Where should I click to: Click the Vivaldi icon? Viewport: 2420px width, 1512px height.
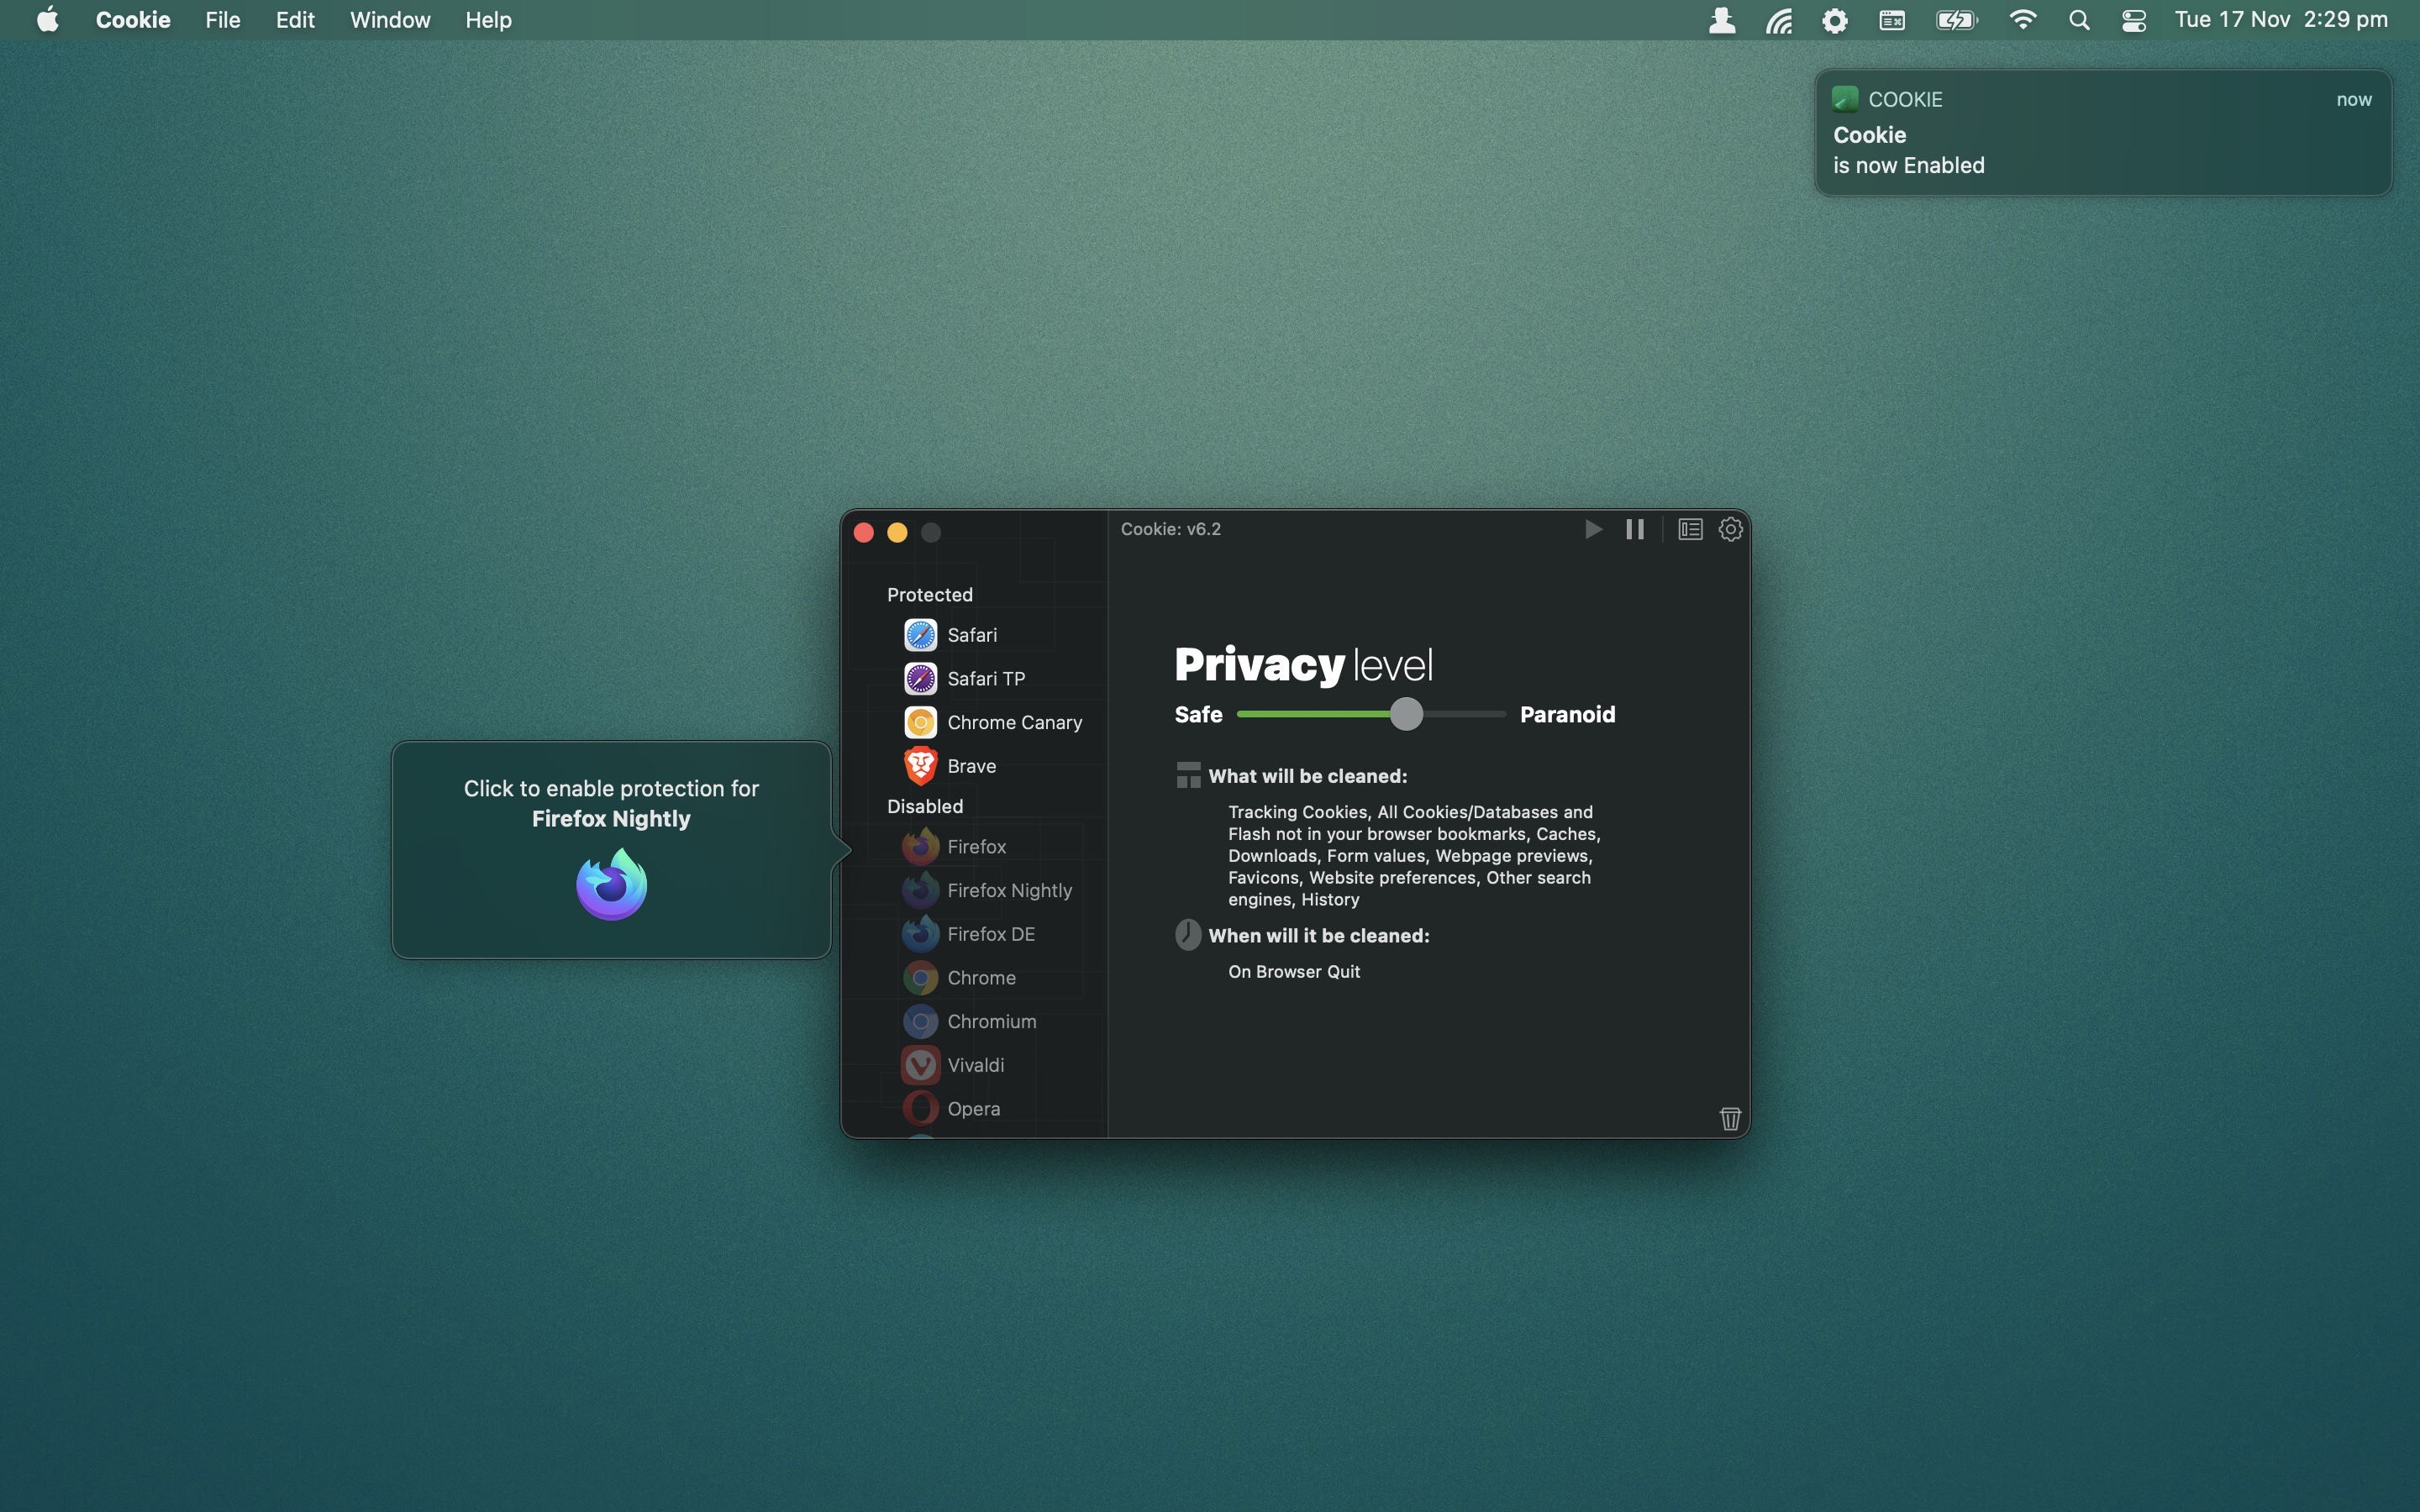coord(920,1065)
